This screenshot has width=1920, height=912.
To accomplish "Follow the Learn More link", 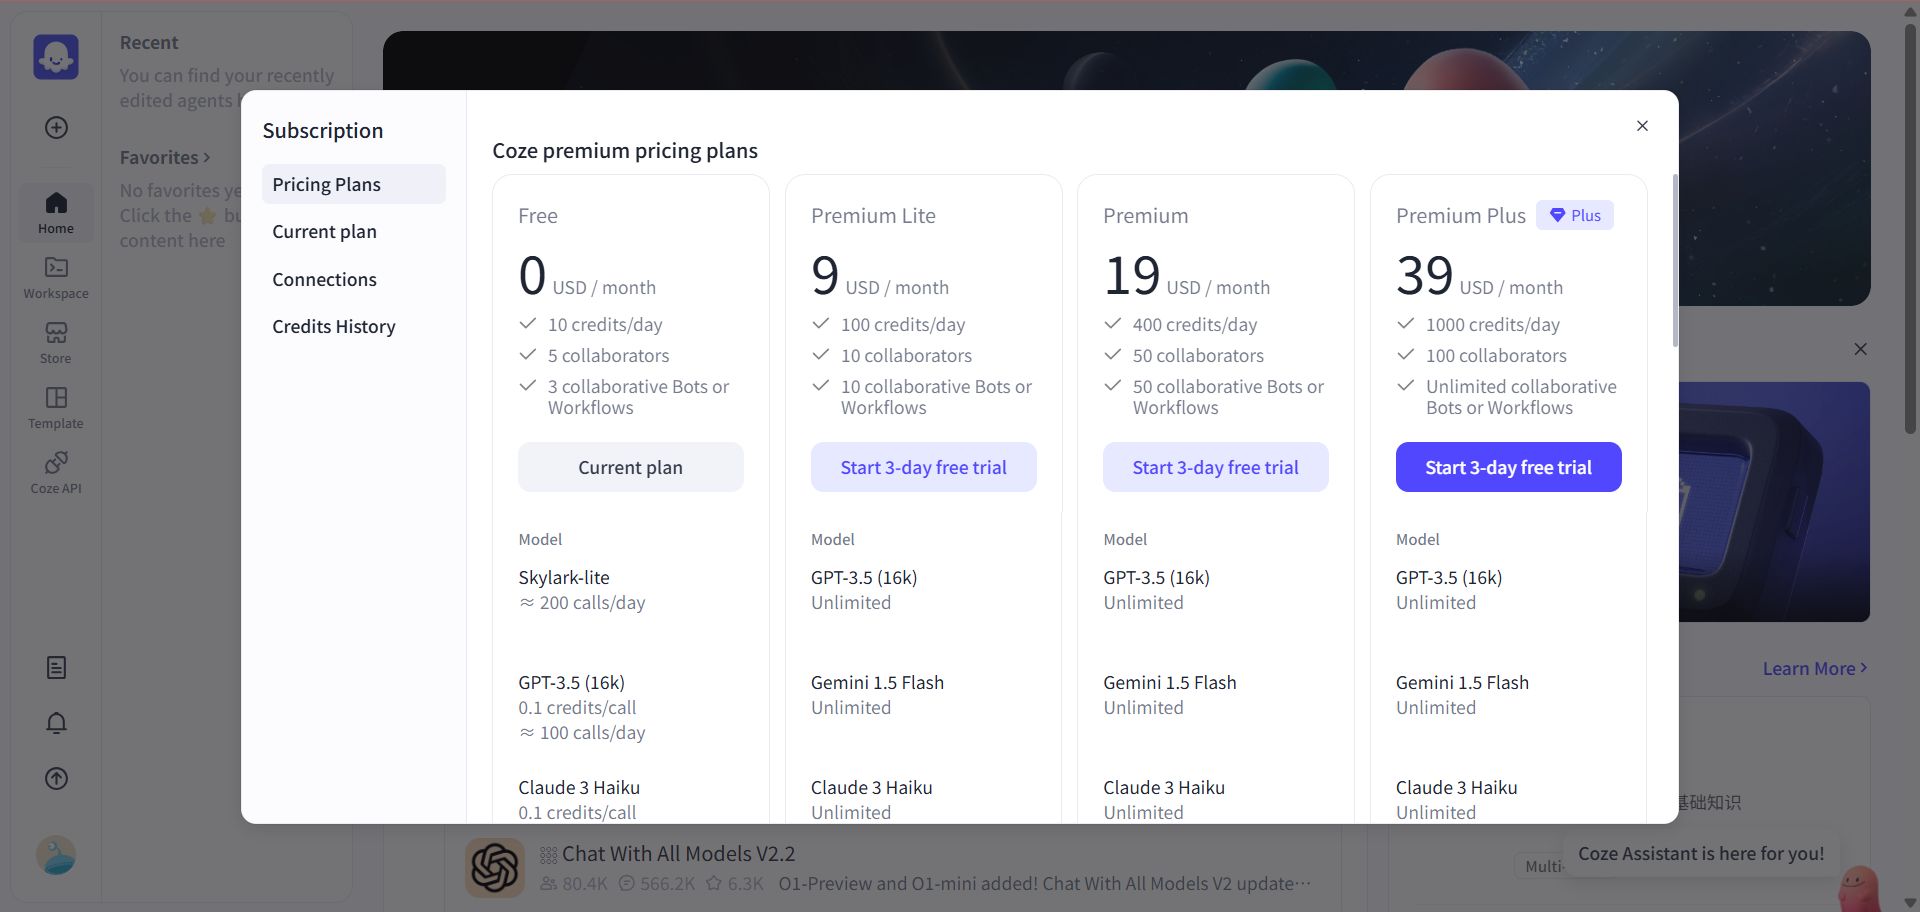I will (x=1814, y=668).
